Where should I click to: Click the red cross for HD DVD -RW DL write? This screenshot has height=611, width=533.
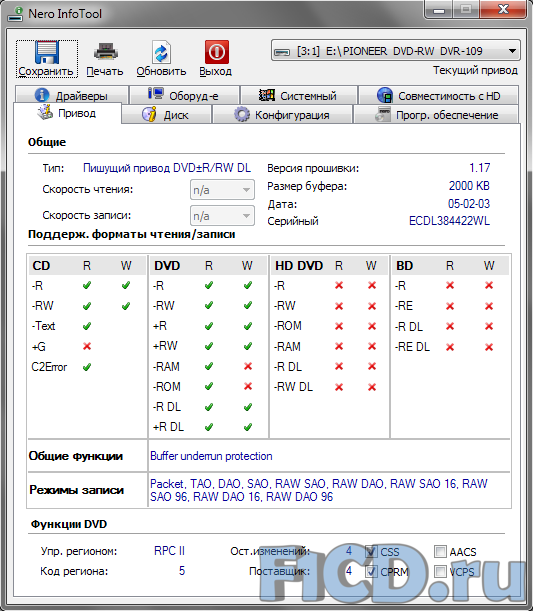[372, 387]
